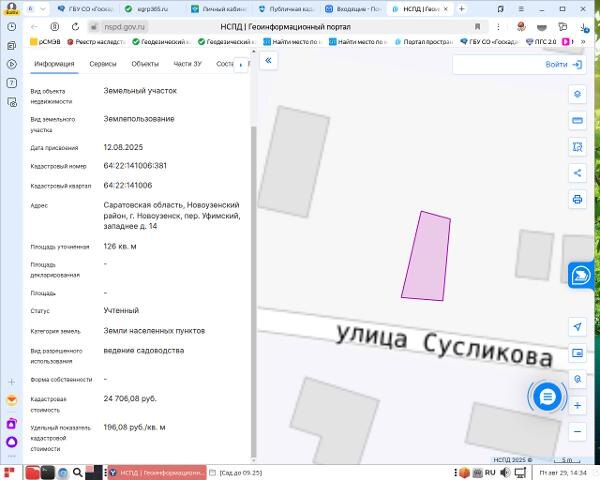
Task: Switch to the Входящие mail browser tab
Action: 354,9
